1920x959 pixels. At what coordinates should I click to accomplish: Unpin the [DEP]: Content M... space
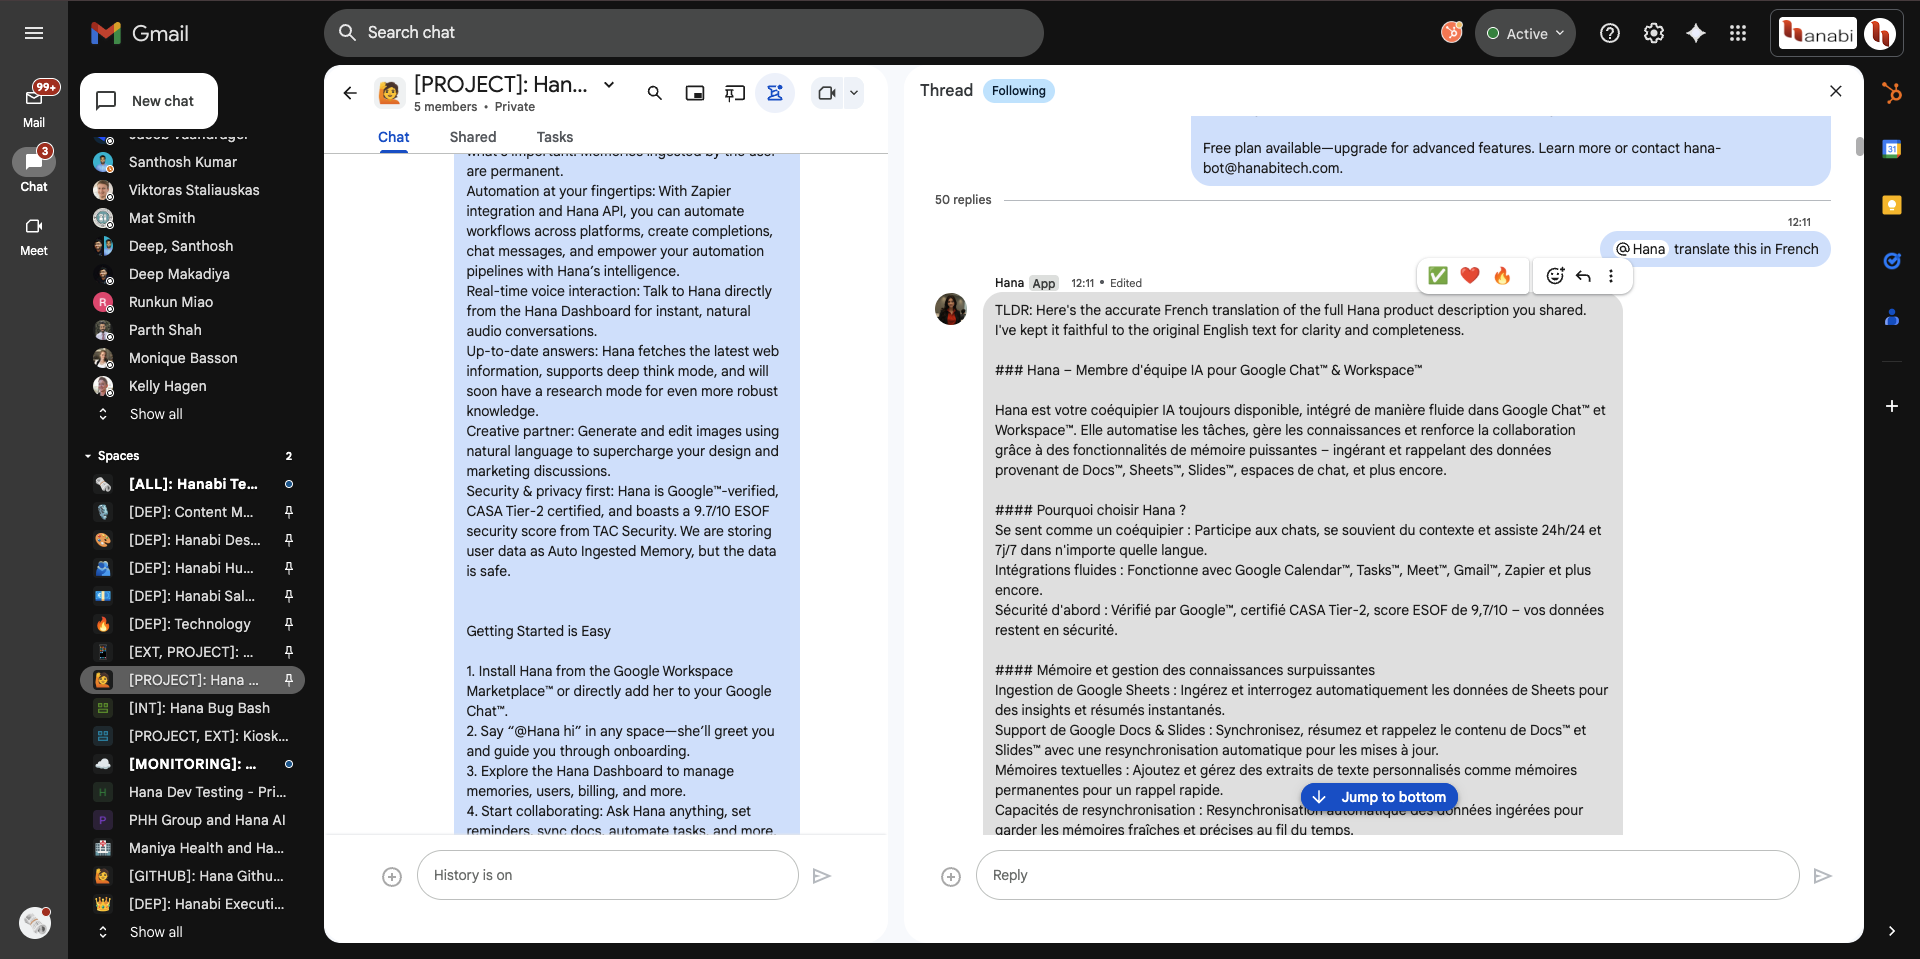tap(289, 512)
